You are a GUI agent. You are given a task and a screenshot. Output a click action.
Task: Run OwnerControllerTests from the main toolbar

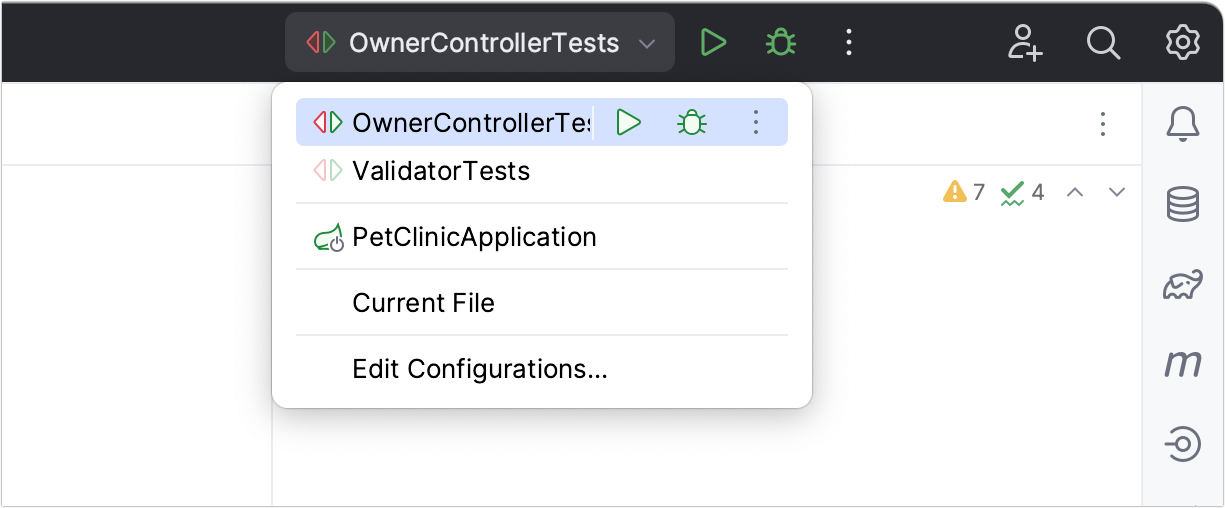click(713, 43)
